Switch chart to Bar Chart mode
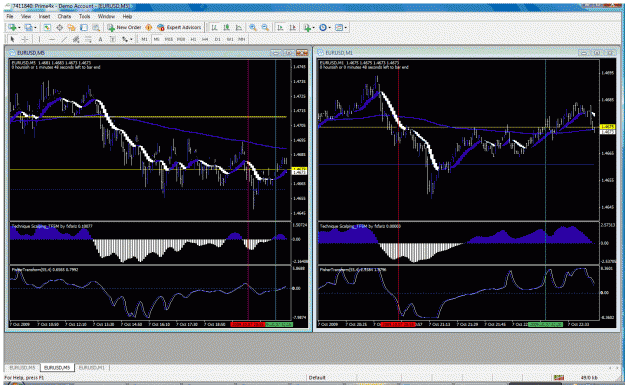625x385 pixels. click(x=214, y=28)
